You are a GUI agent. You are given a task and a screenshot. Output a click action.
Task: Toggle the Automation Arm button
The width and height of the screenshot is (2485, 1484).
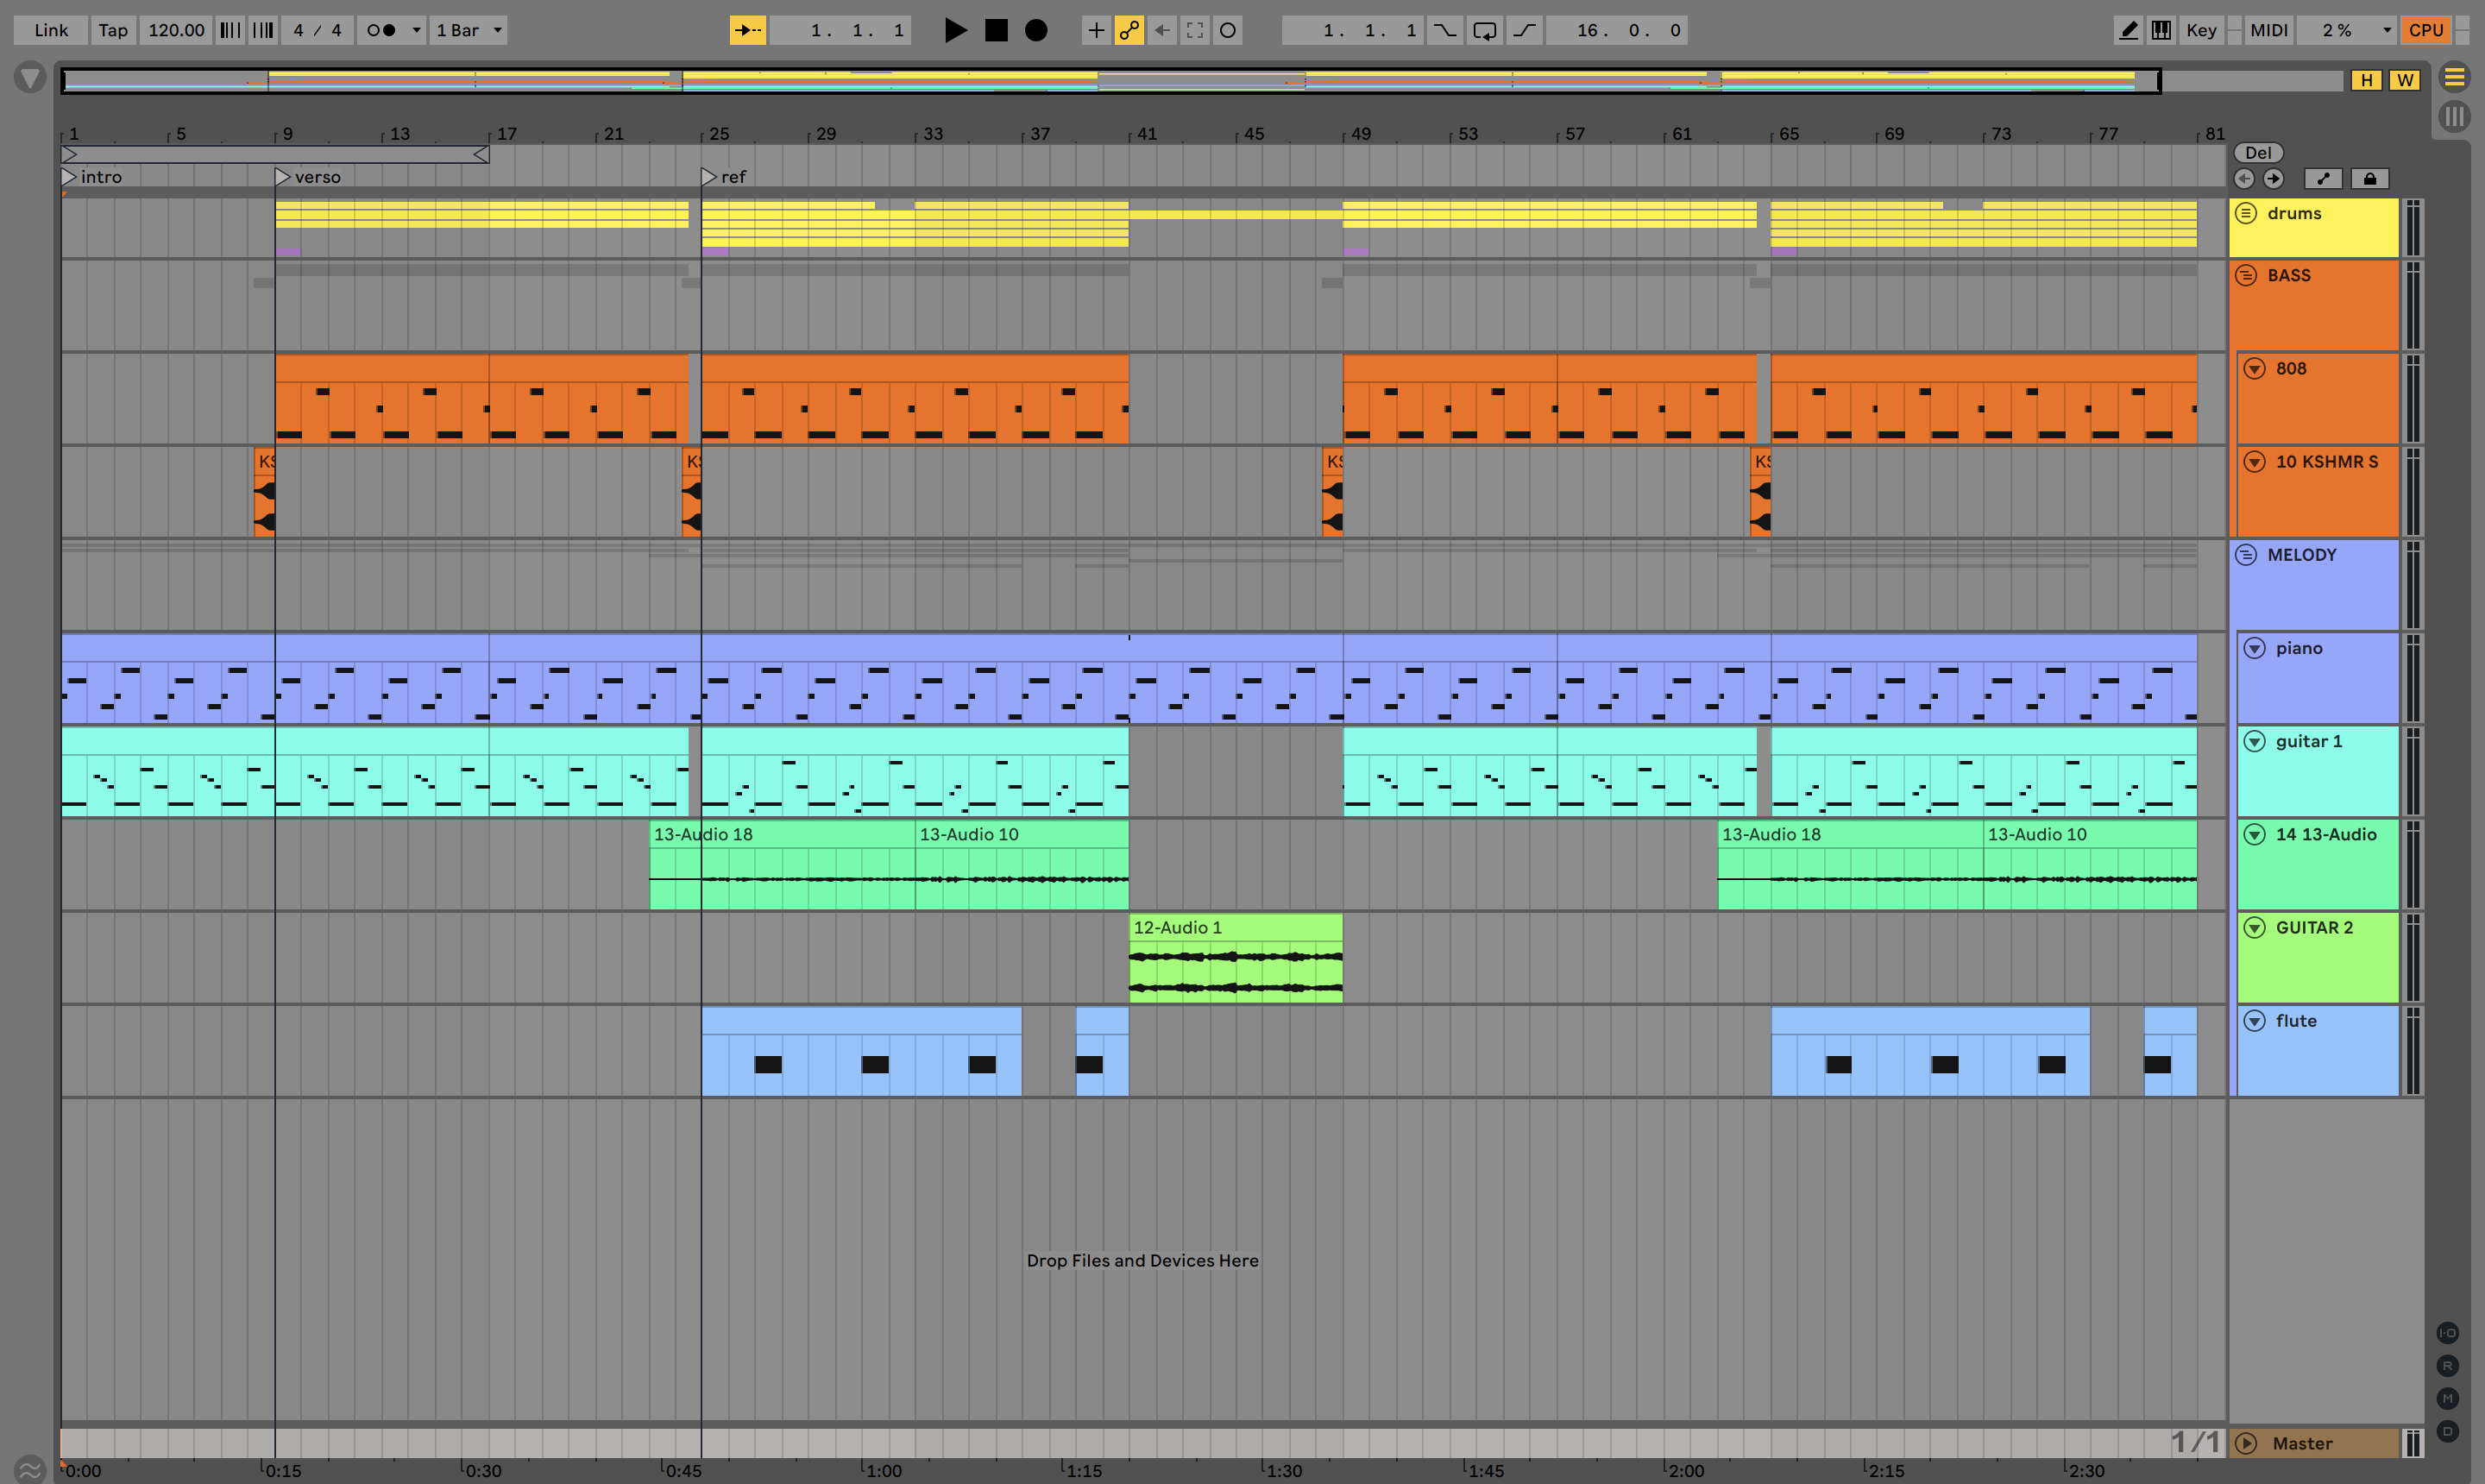pyautogui.click(x=1129, y=30)
